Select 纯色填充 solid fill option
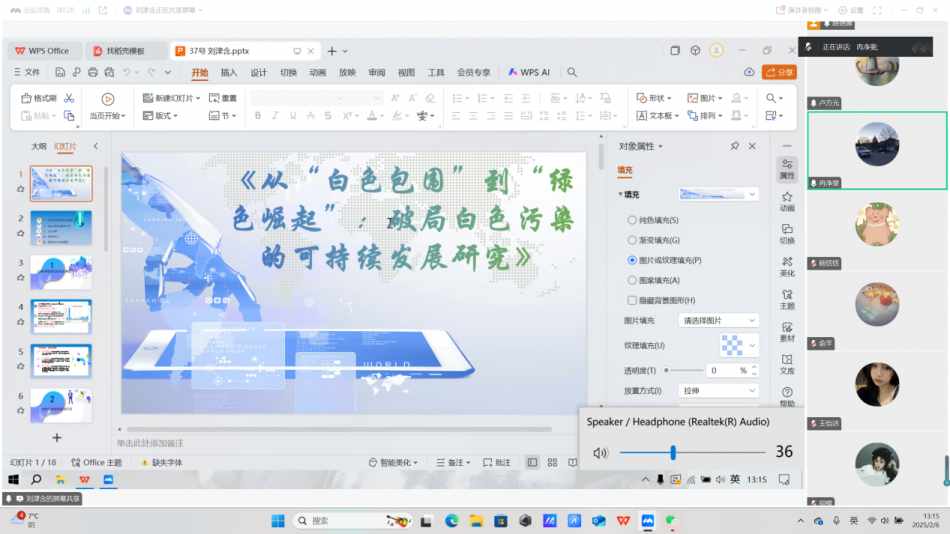950x534 pixels. pyautogui.click(x=632, y=220)
